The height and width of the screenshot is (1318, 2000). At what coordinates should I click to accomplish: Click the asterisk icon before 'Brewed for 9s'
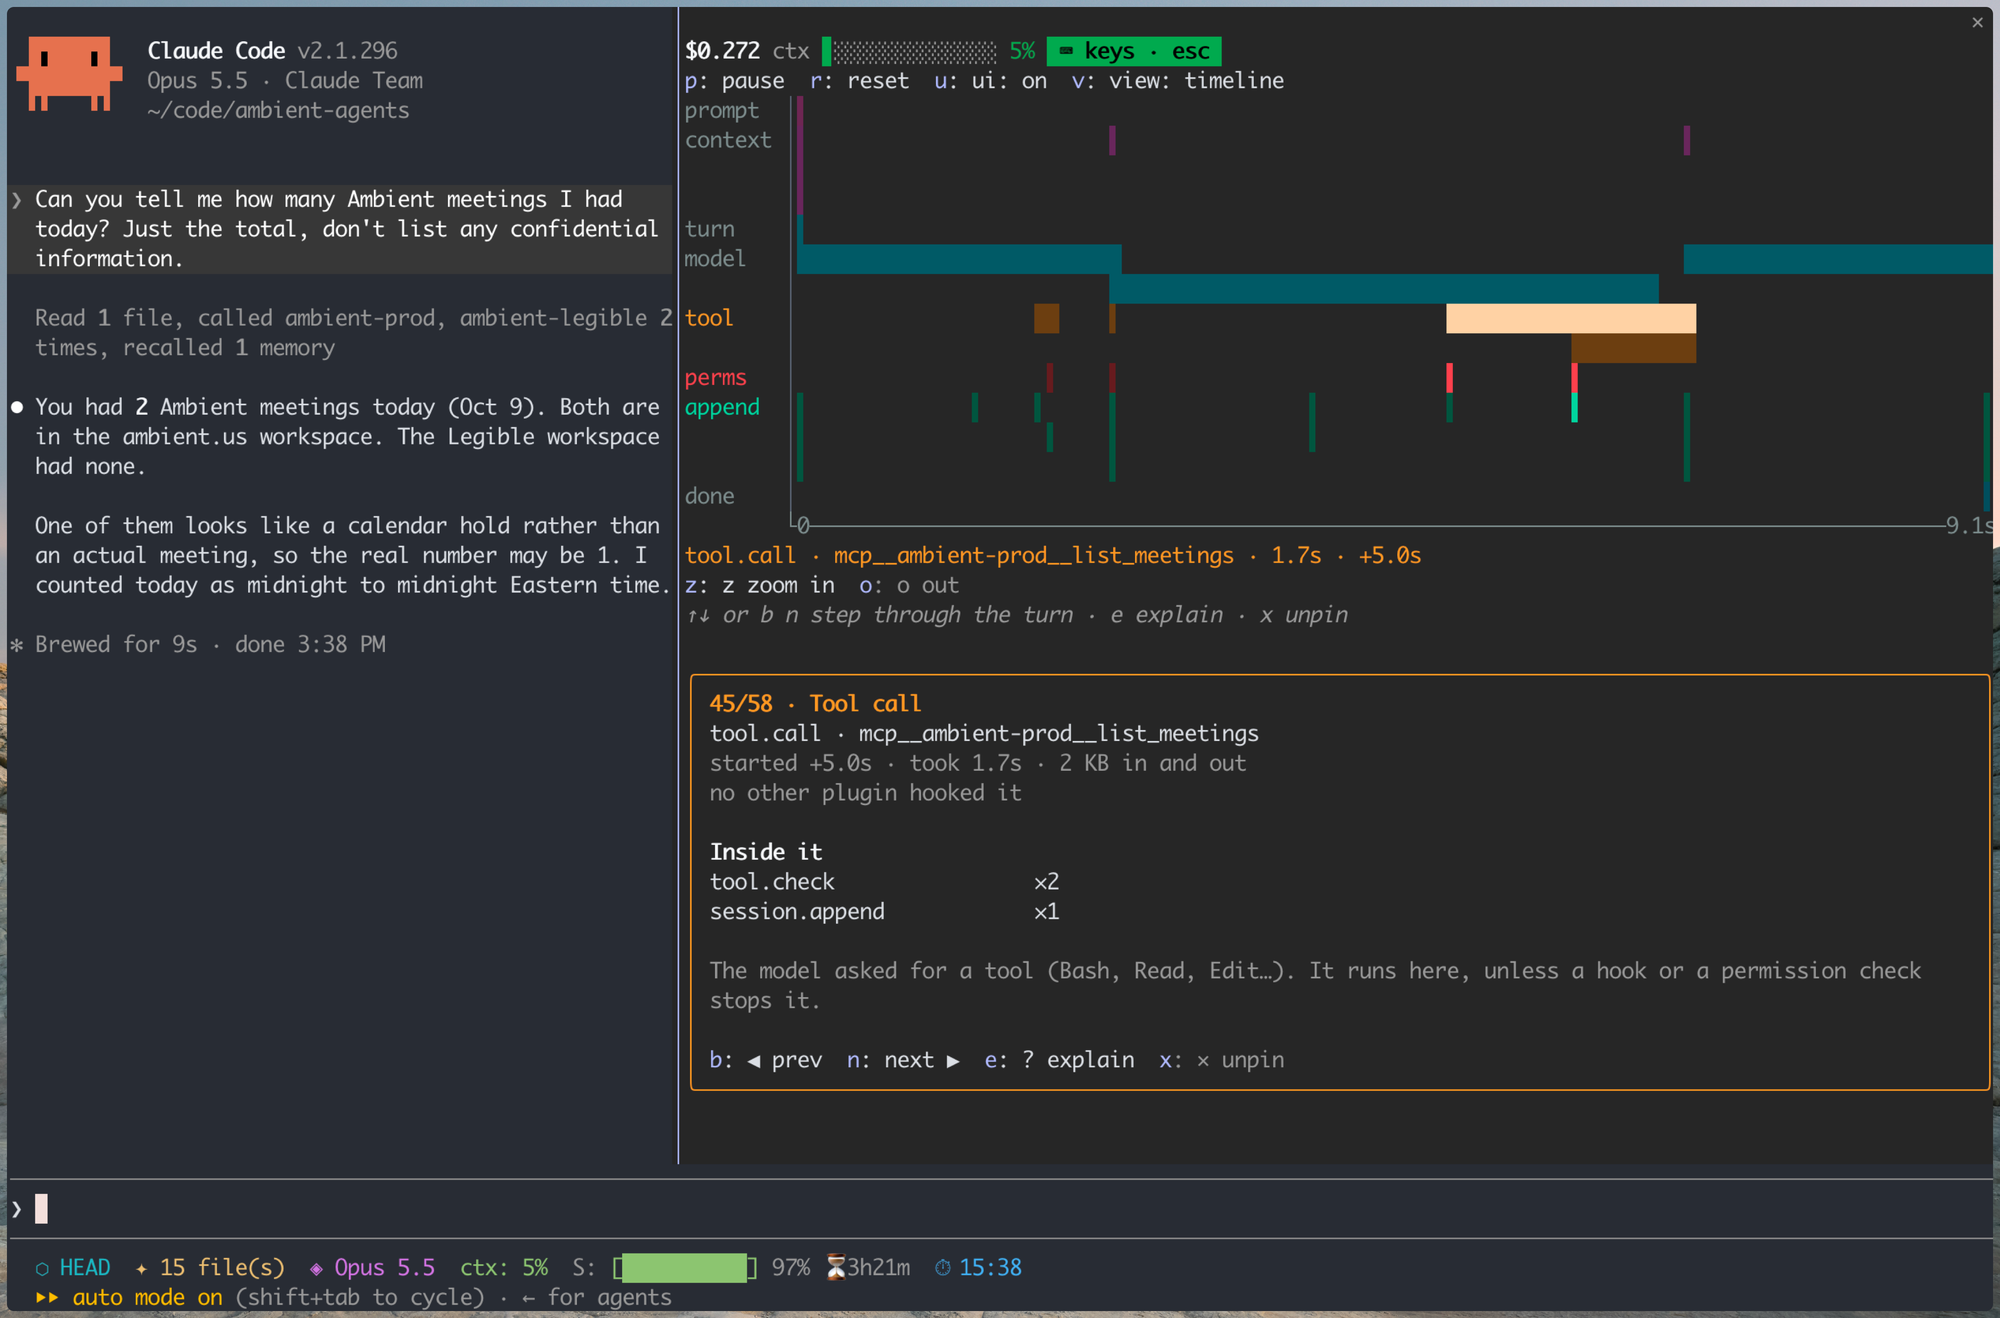click(17, 645)
